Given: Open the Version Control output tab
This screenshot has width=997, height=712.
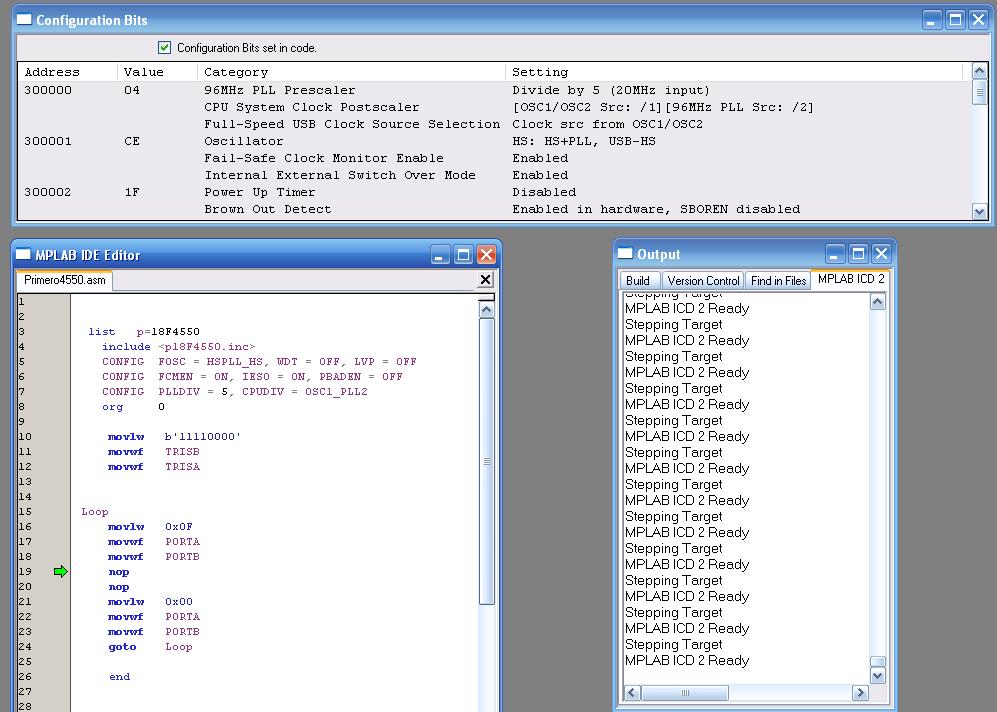Looking at the screenshot, I should (x=703, y=281).
